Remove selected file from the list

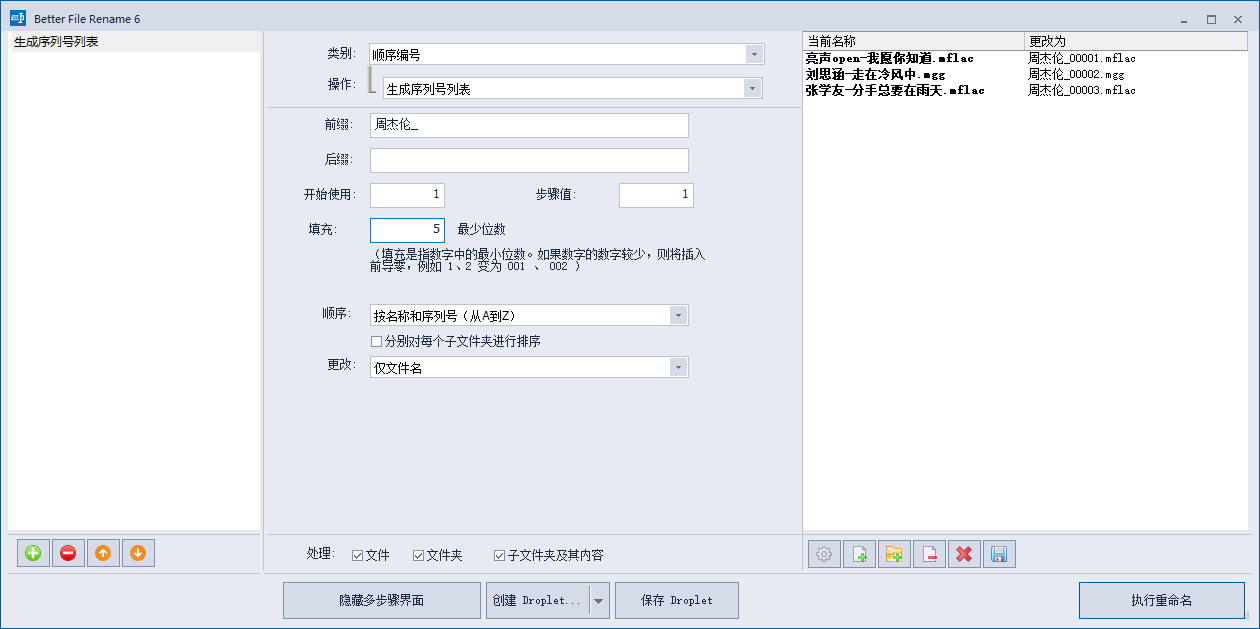(x=929, y=554)
